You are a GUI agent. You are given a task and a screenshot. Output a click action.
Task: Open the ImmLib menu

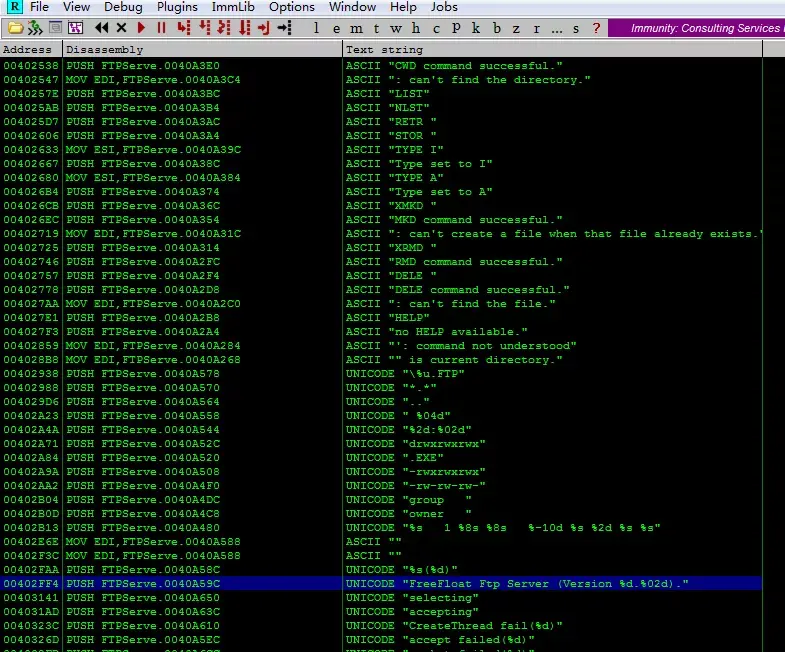(233, 7)
